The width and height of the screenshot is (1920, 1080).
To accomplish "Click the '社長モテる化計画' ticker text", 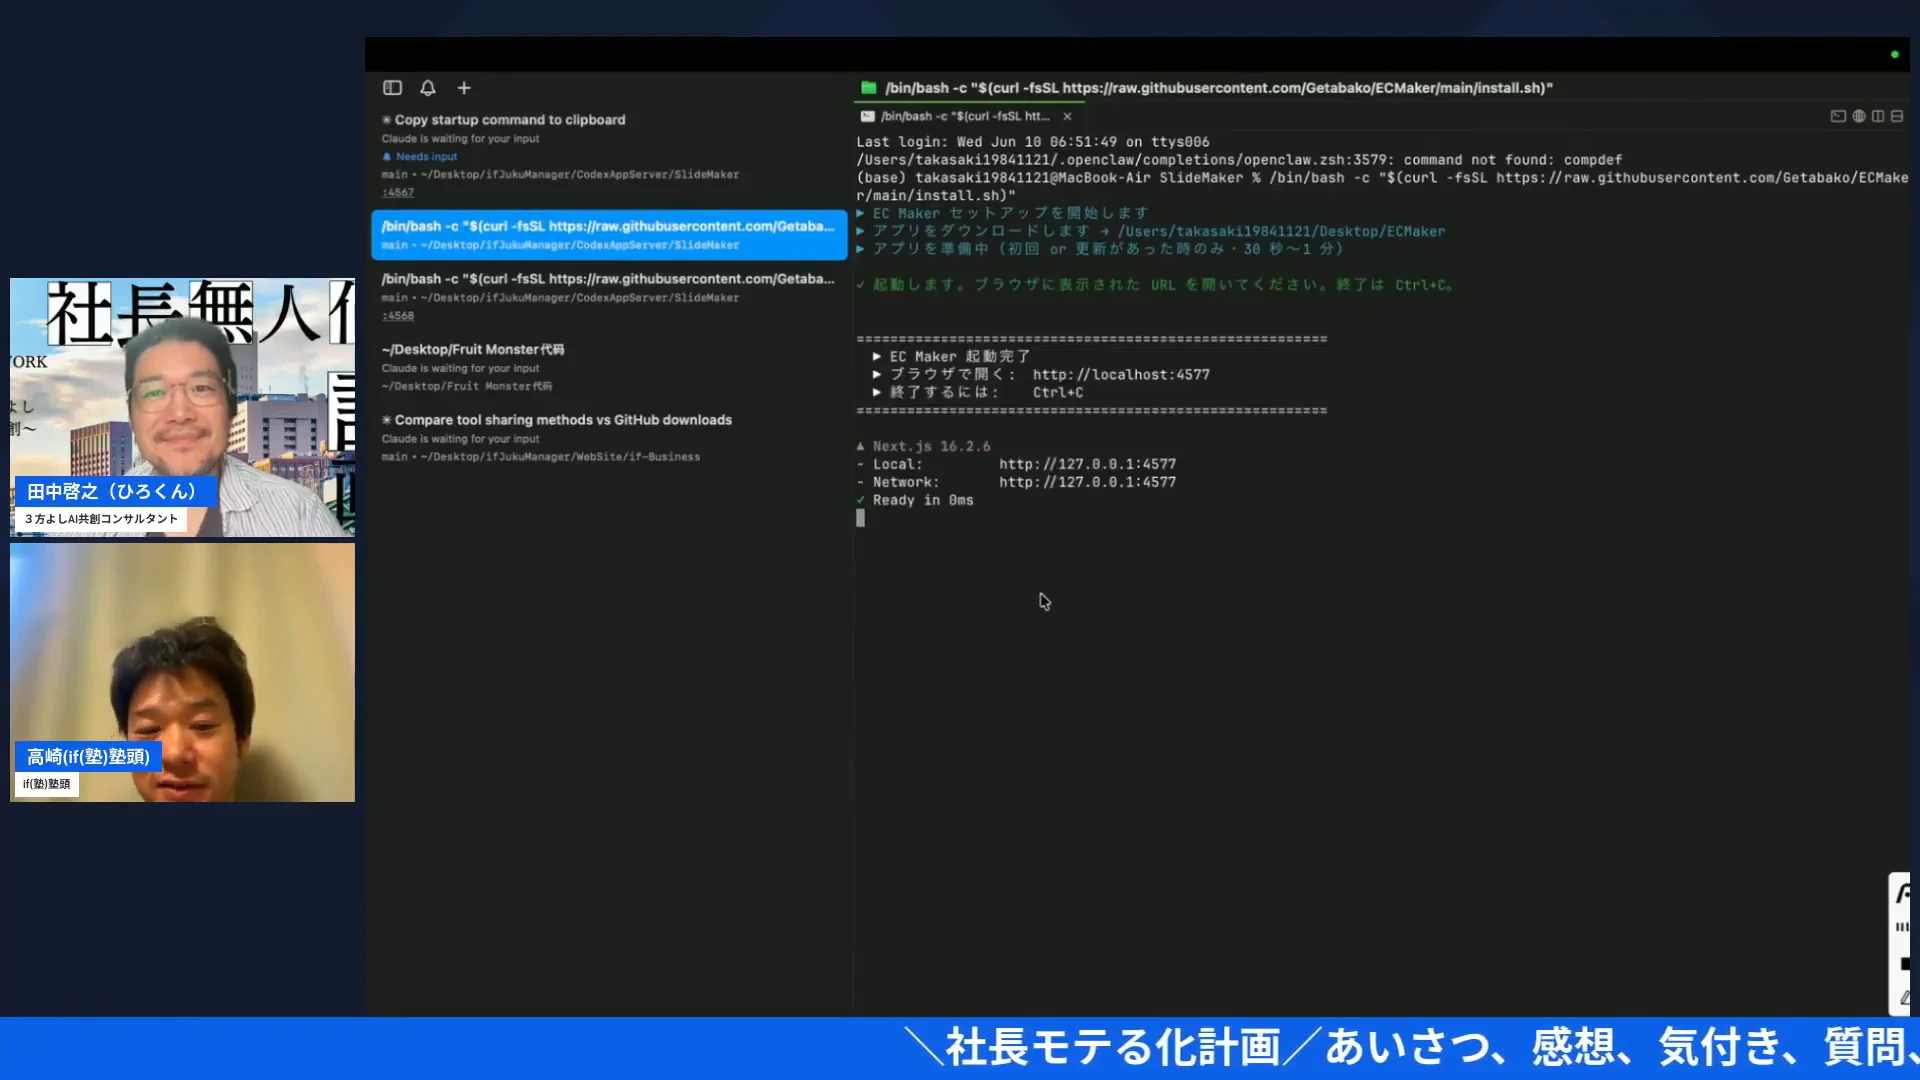I will [1114, 1048].
